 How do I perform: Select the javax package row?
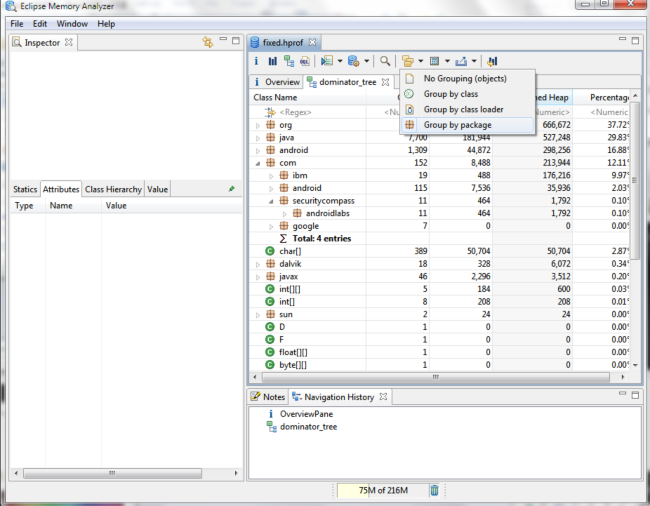[439, 276]
